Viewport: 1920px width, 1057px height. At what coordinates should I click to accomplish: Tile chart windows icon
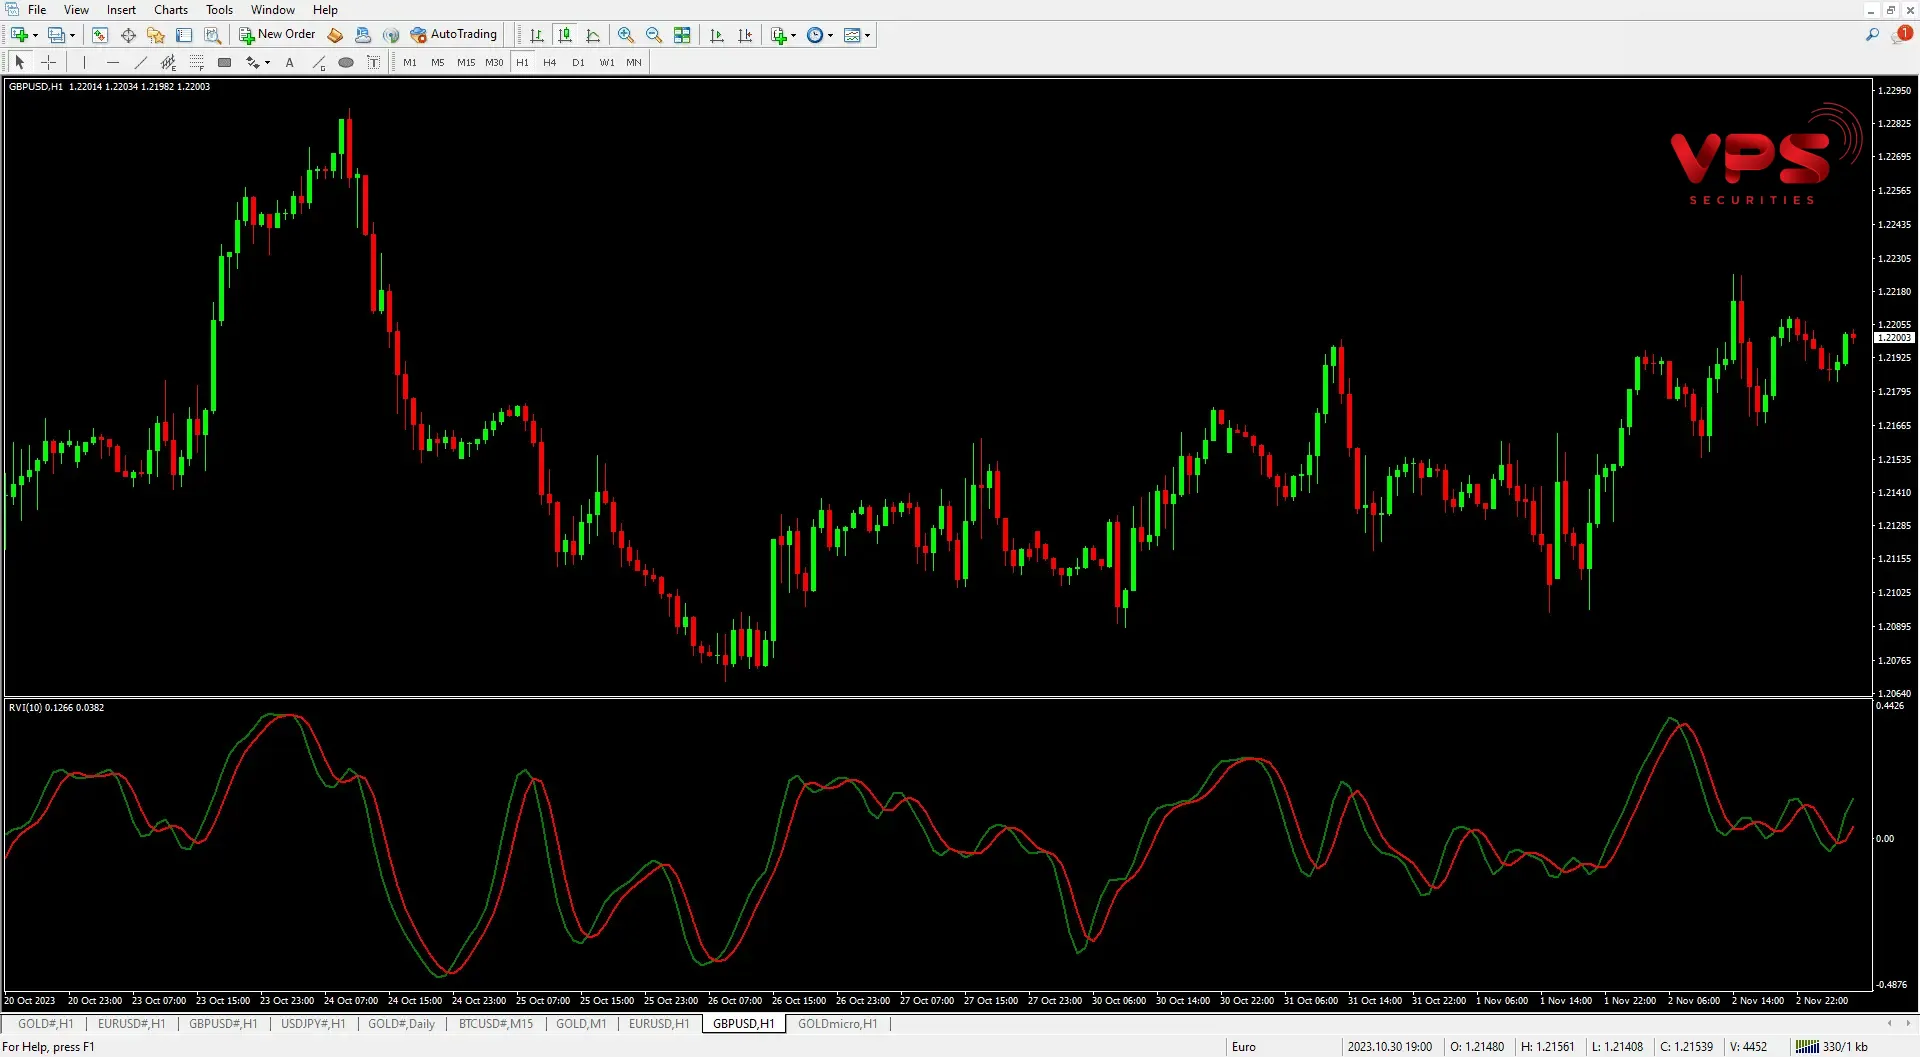click(682, 35)
